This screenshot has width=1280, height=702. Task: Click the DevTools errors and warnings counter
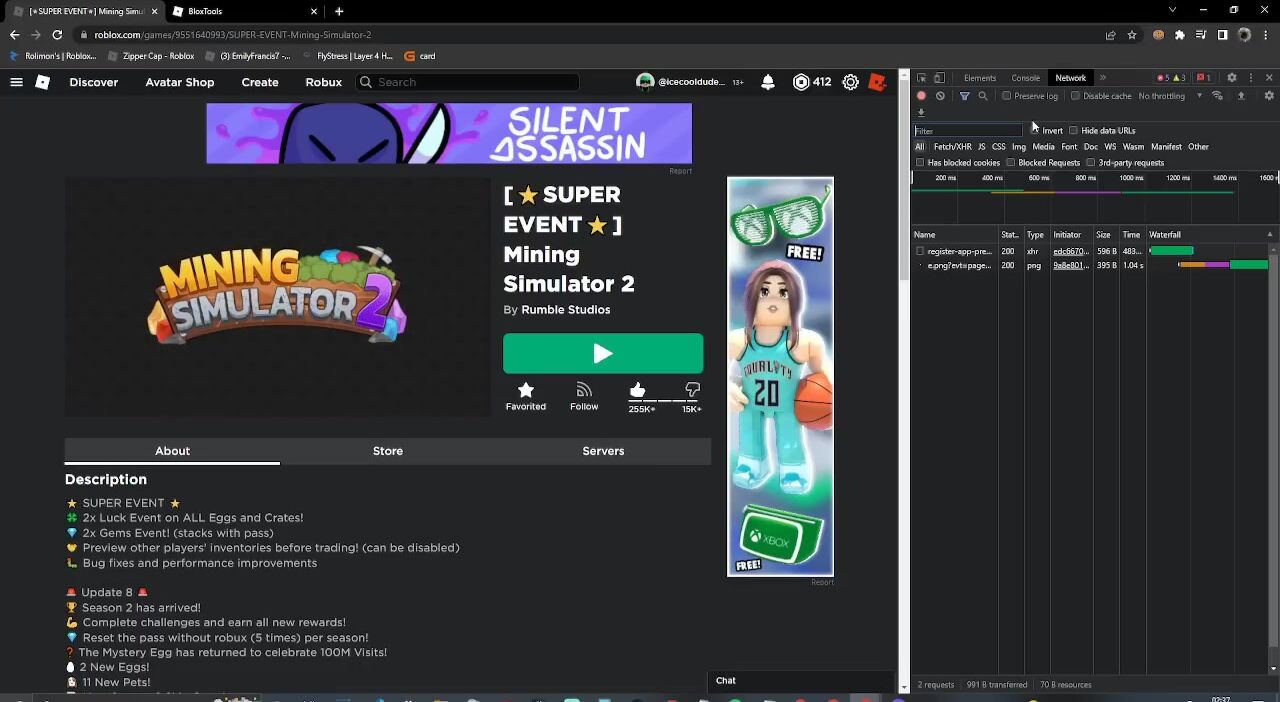coord(1171,78)
